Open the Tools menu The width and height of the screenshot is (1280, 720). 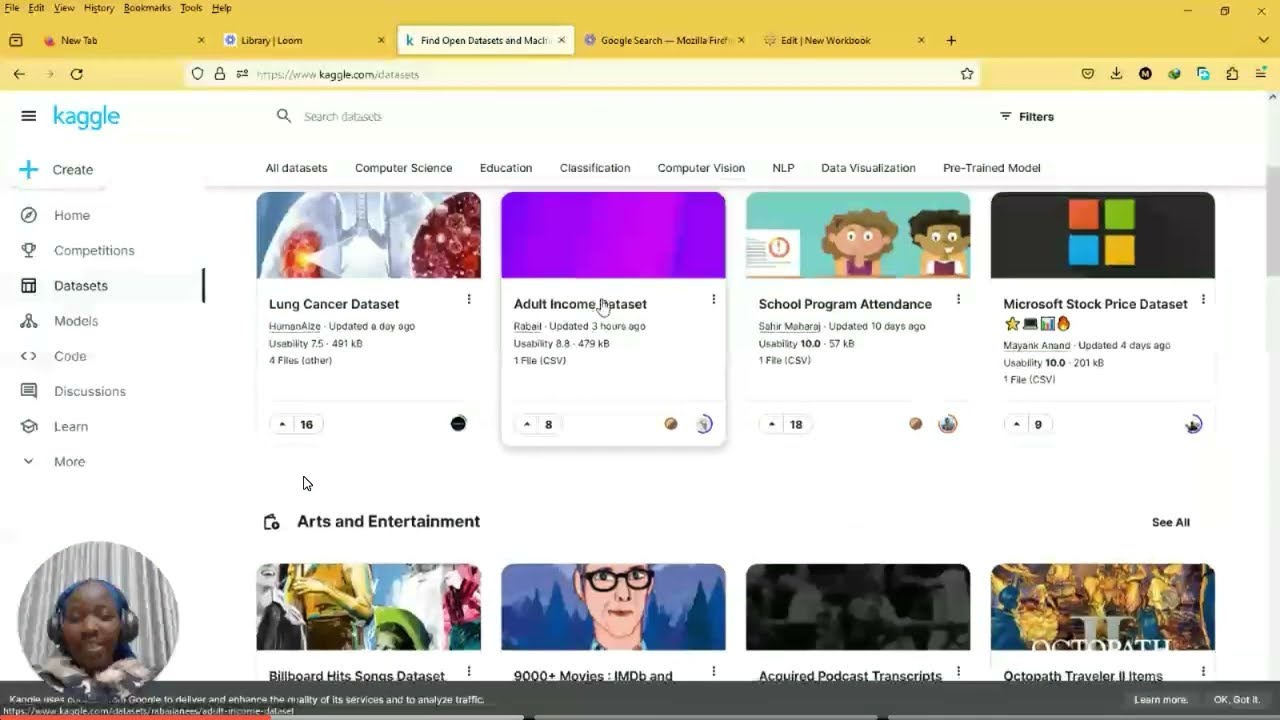point(191,8)
